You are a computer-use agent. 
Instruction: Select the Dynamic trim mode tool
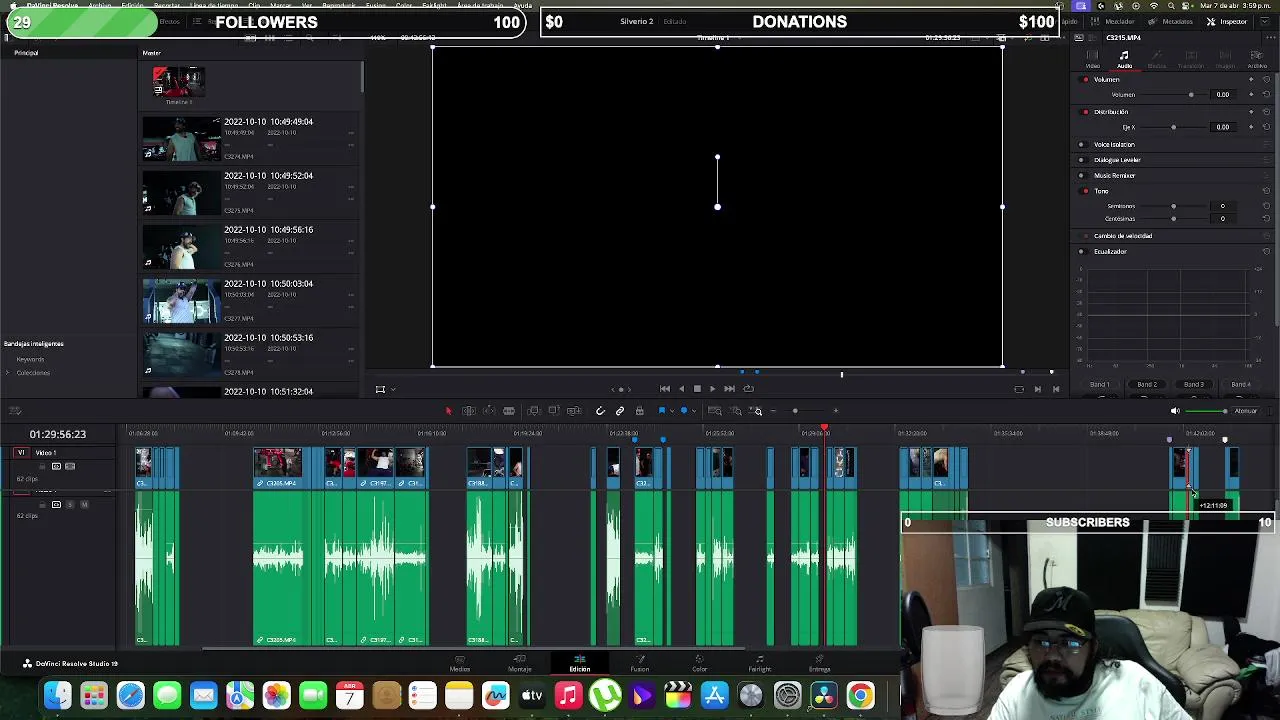pyautogui.click(x=489, y=411)
